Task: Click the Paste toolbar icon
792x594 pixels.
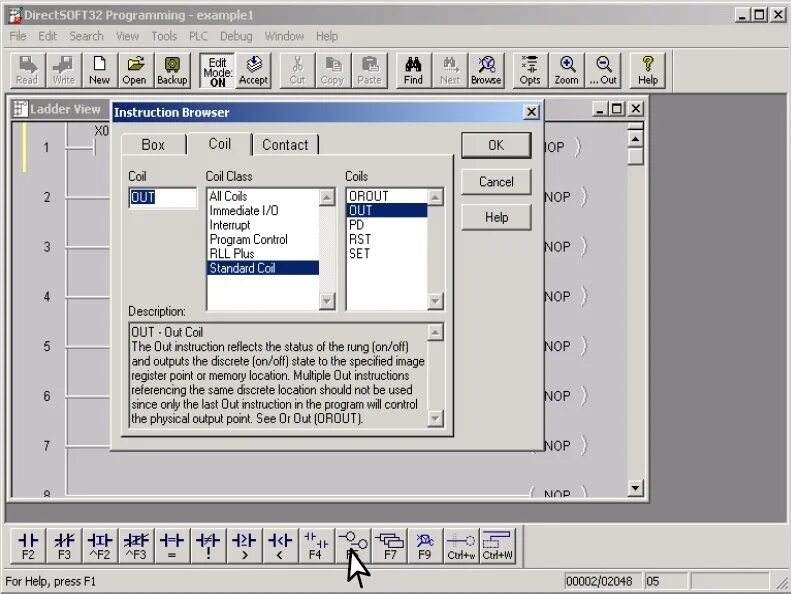Action: pos(369,71)
